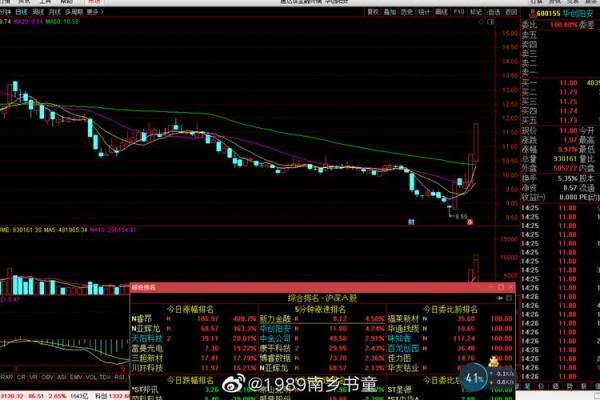Click the 今日跌幅排名 section header
Image resolution: width=600 pixels, height=400 pixels.
[x=190, y=380]
